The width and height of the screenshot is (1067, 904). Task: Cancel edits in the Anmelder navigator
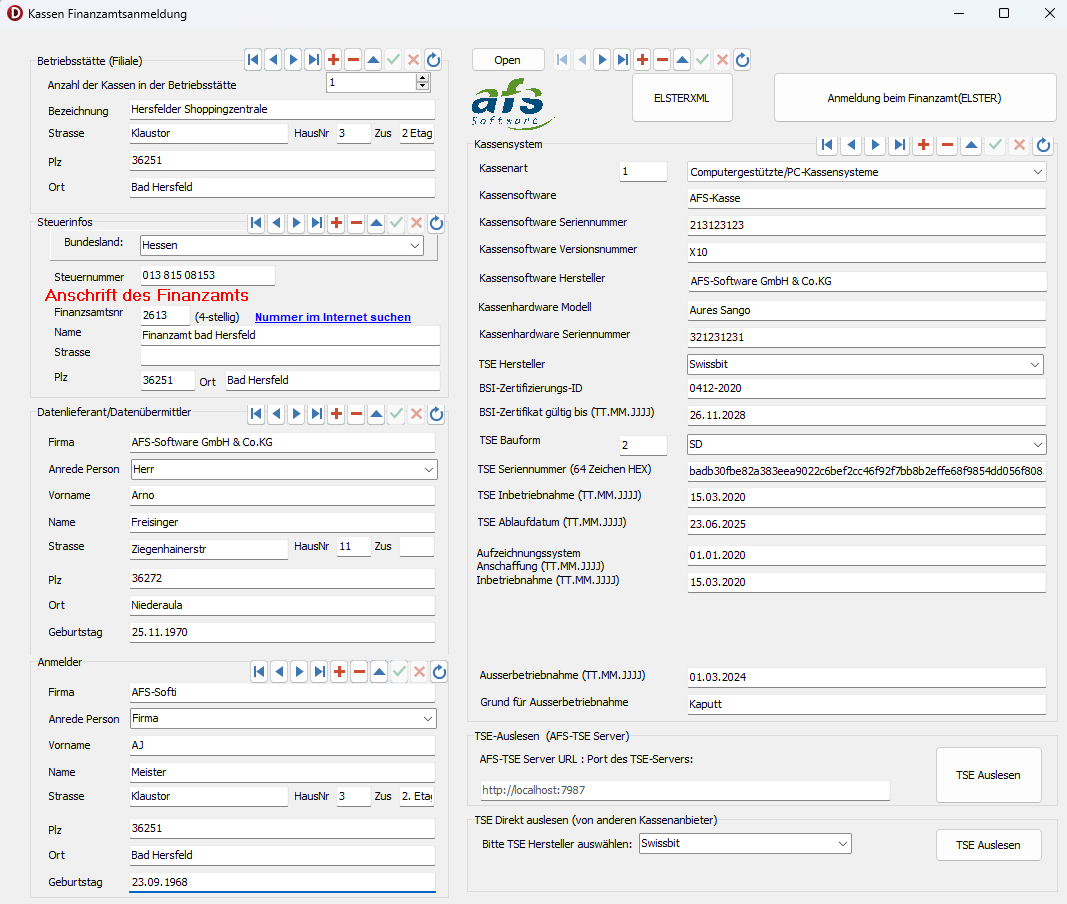pos(419,671)
